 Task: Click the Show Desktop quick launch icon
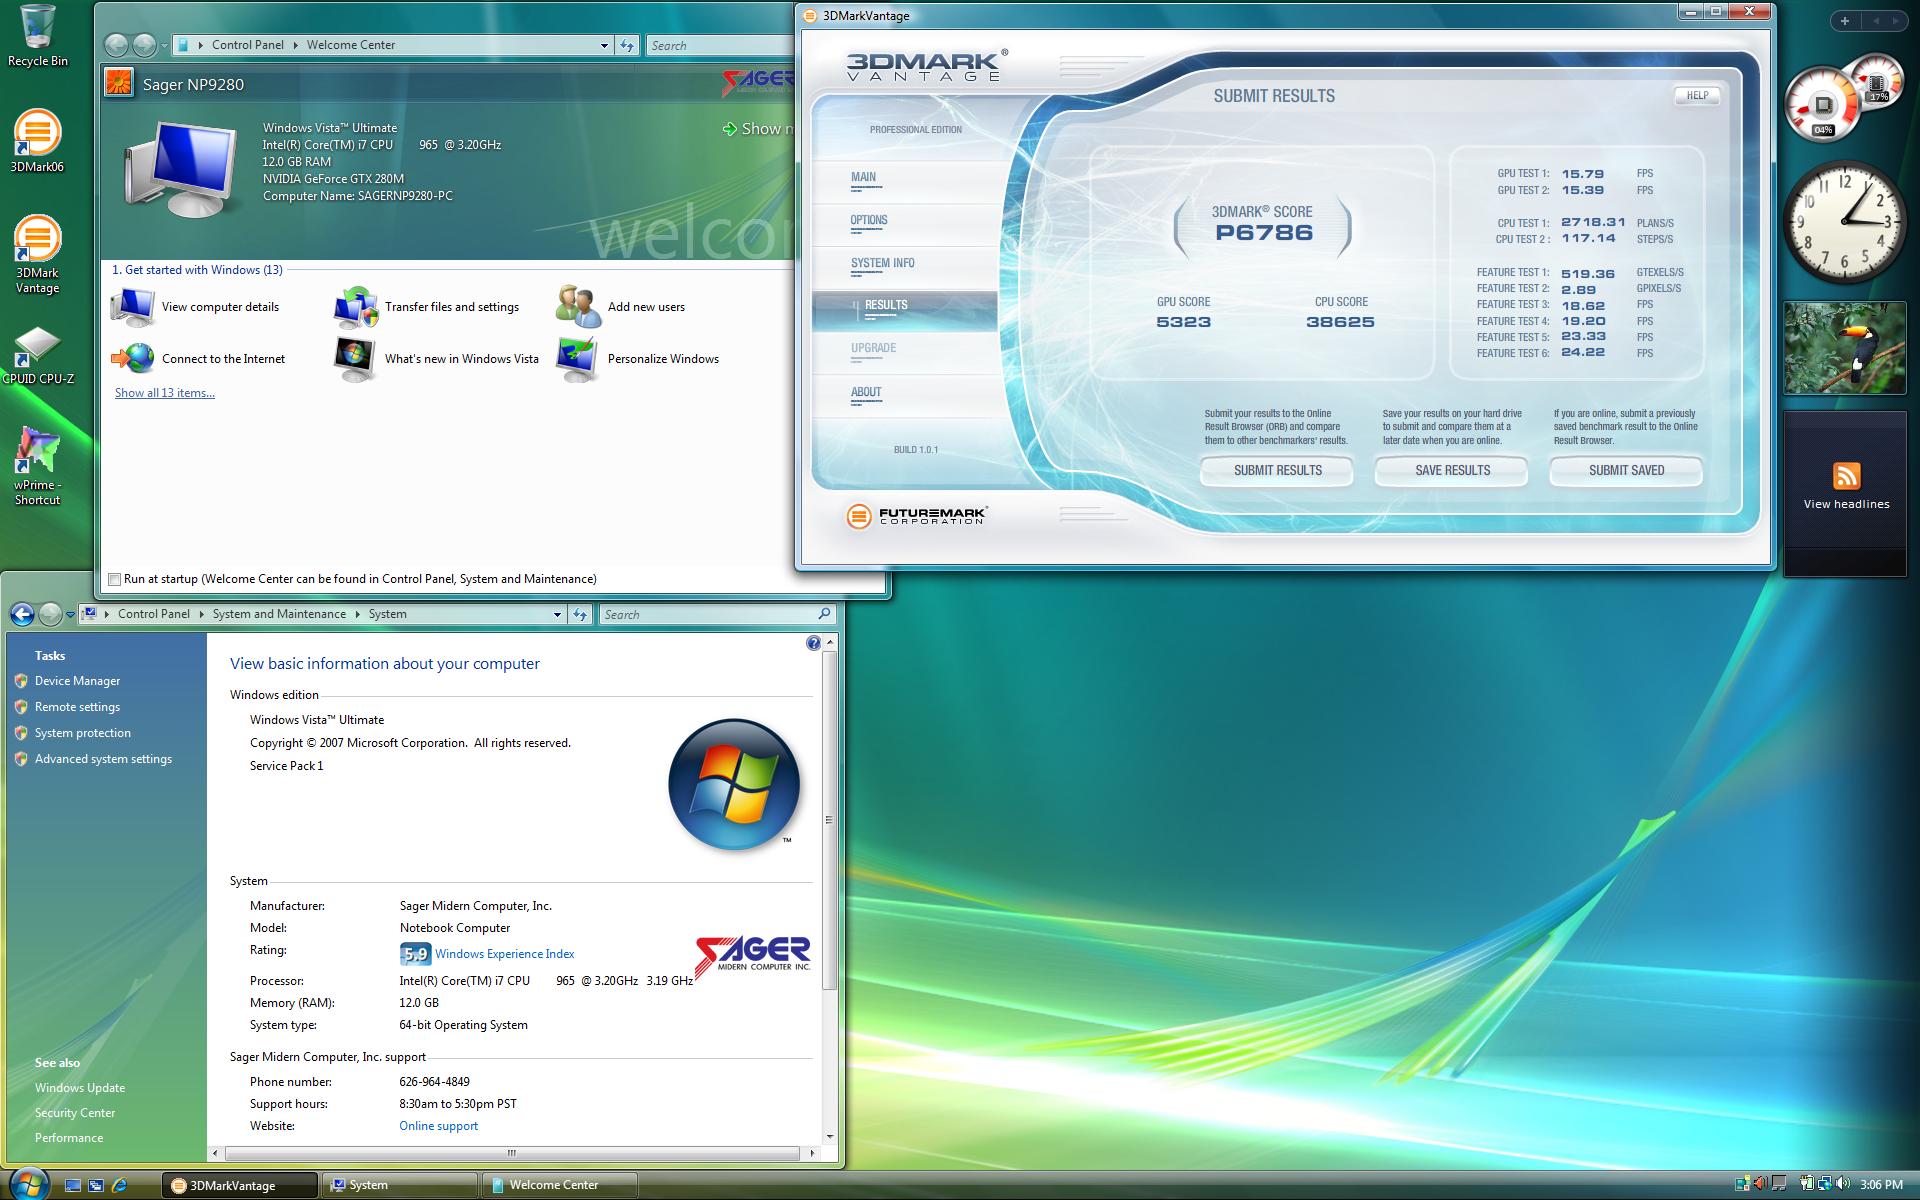click(x=72, y=1185)
